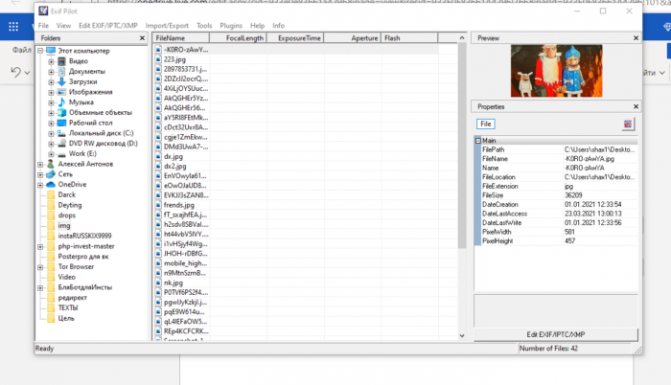Open the undo dropdown arrow in background window
The height and width of the screenshot is (385, 671).
(x=27, y=73)
